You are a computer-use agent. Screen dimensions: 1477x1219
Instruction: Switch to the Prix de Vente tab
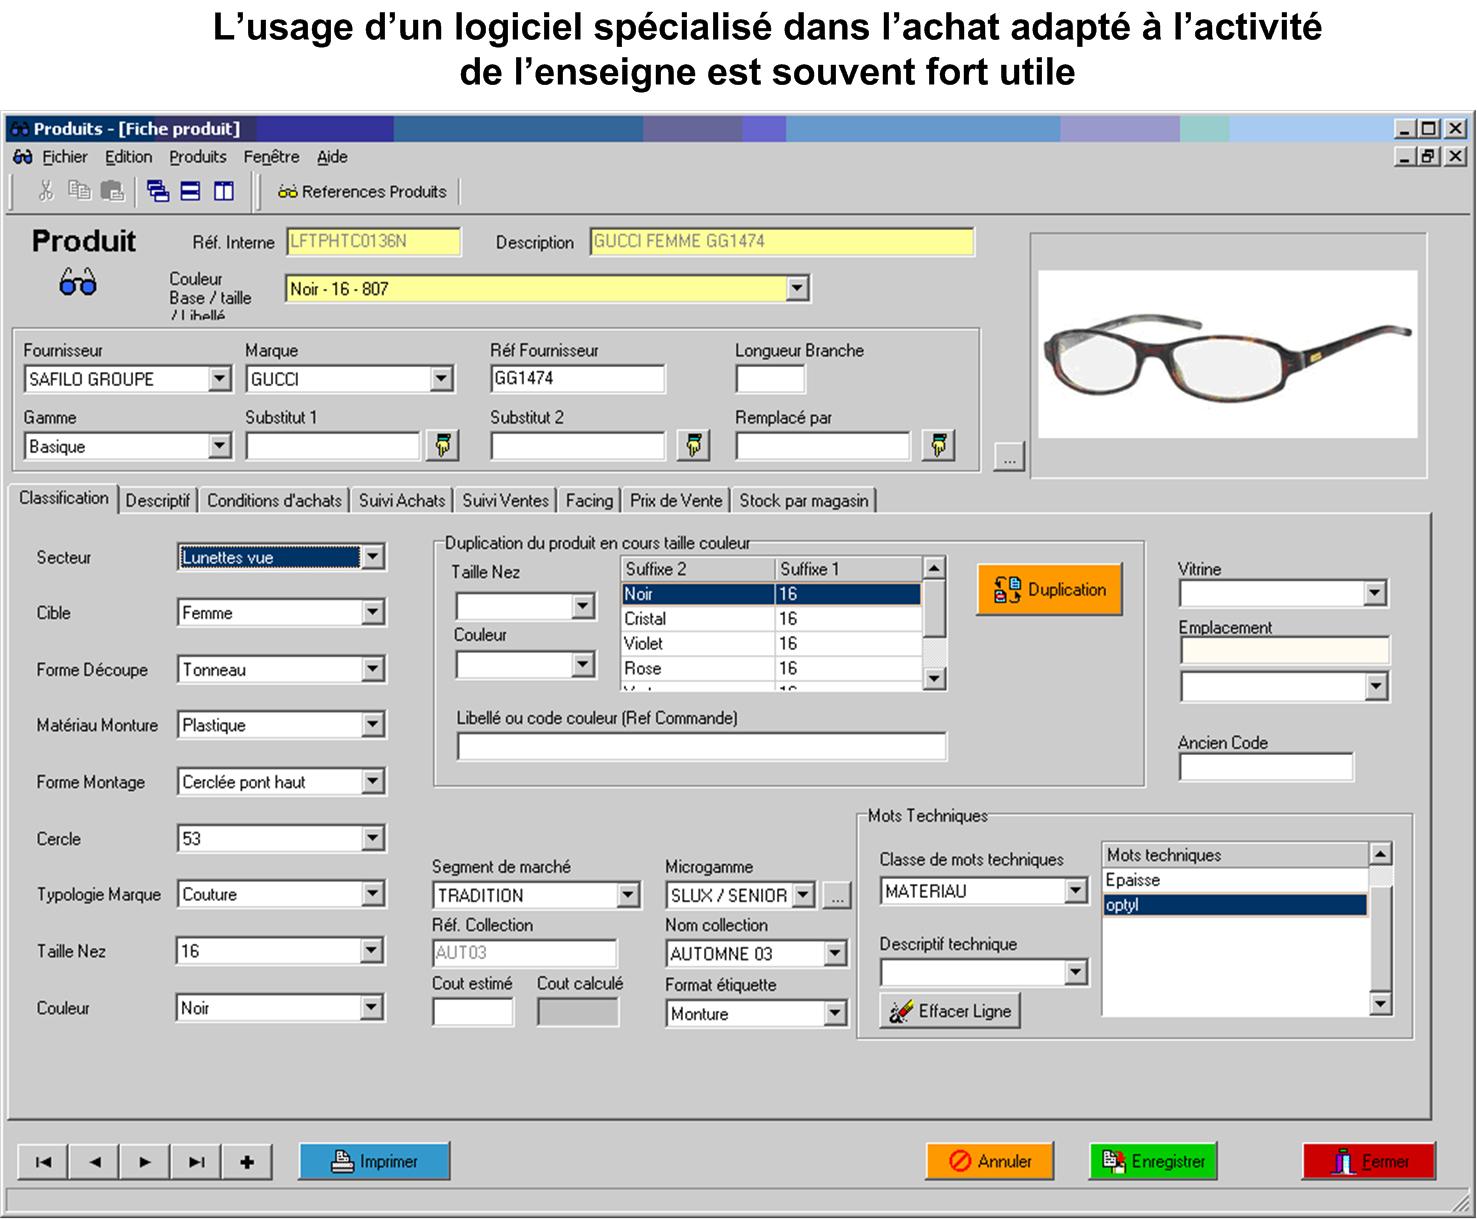coord(676,501)
